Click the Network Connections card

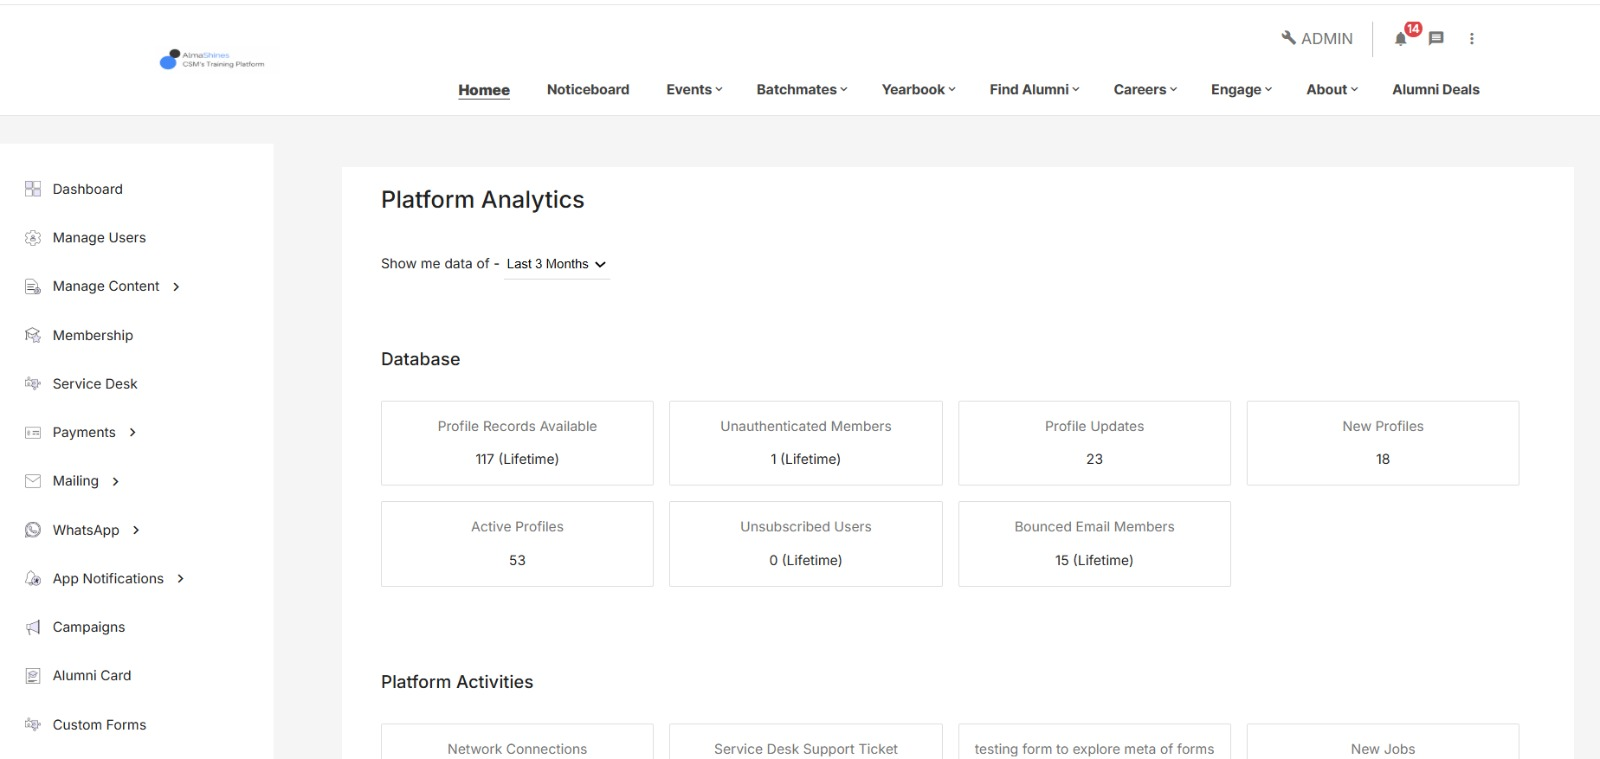coord(517,742)
